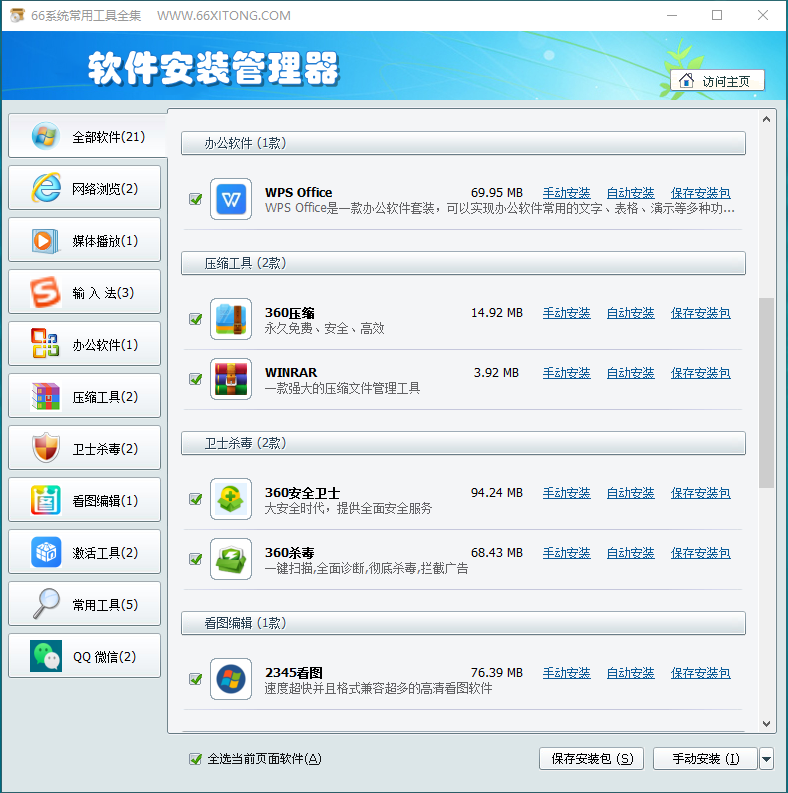788x793 pixels.
Task: Click the WPS Office app icon
Action: coord(231,199)
